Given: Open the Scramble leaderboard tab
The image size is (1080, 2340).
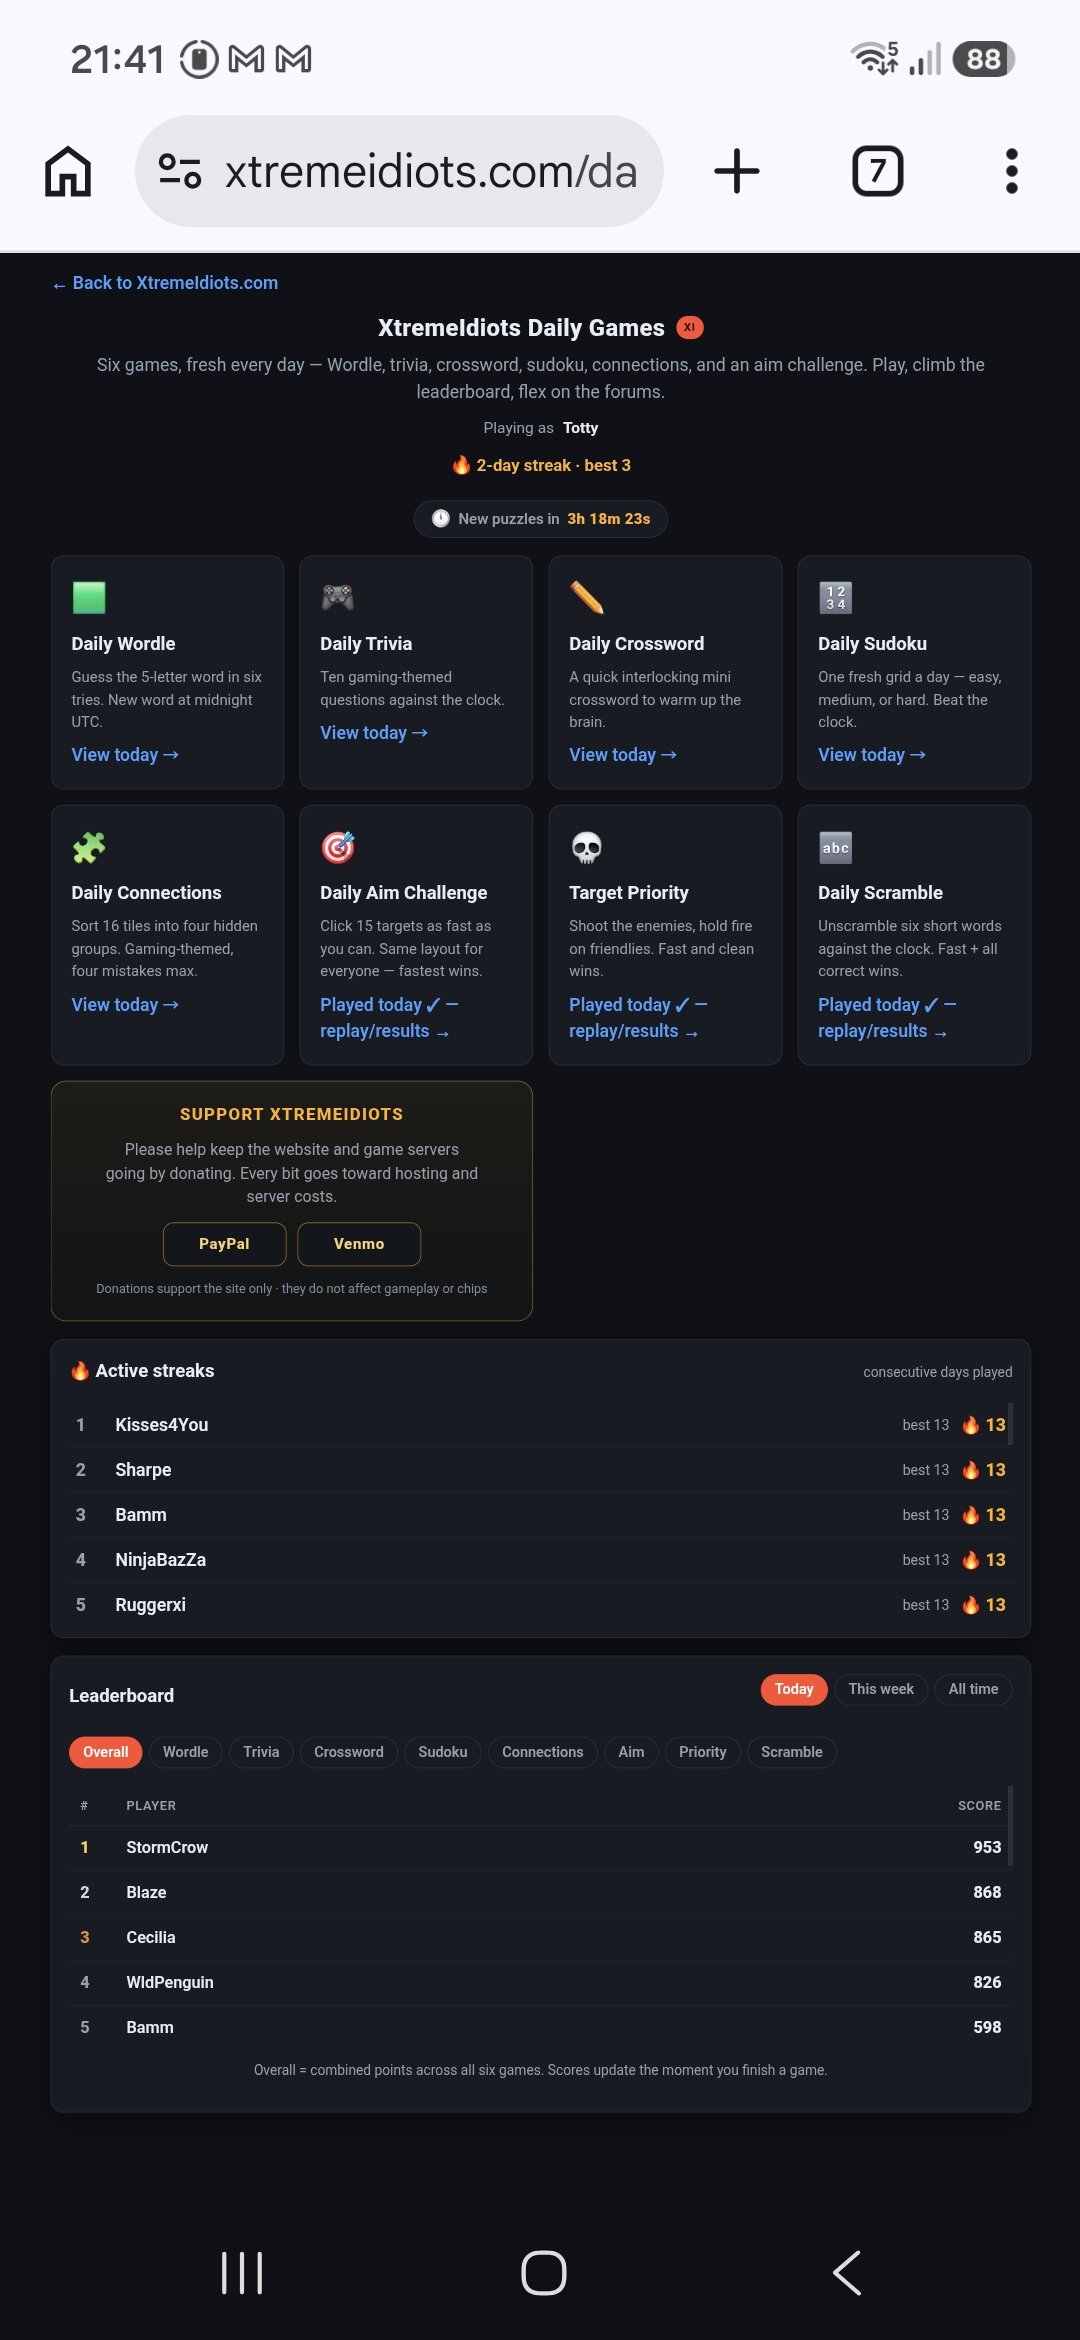Looking at the screenshot, I should point(792,1752).
